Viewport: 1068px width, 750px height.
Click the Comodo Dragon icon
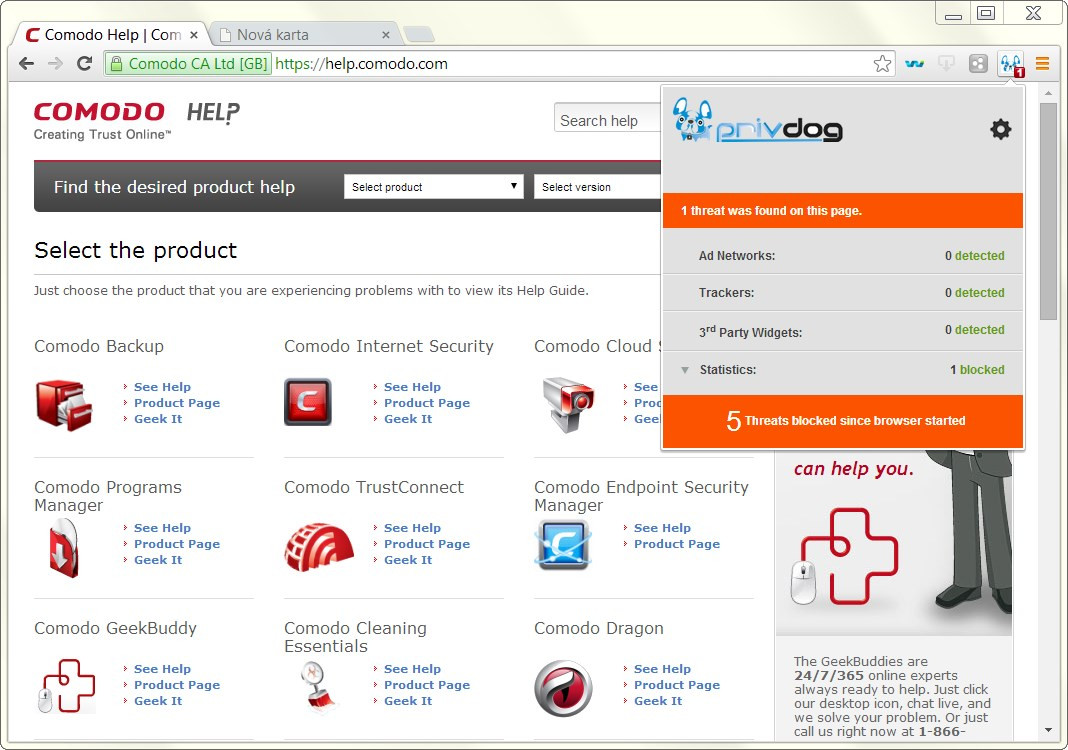563,688
